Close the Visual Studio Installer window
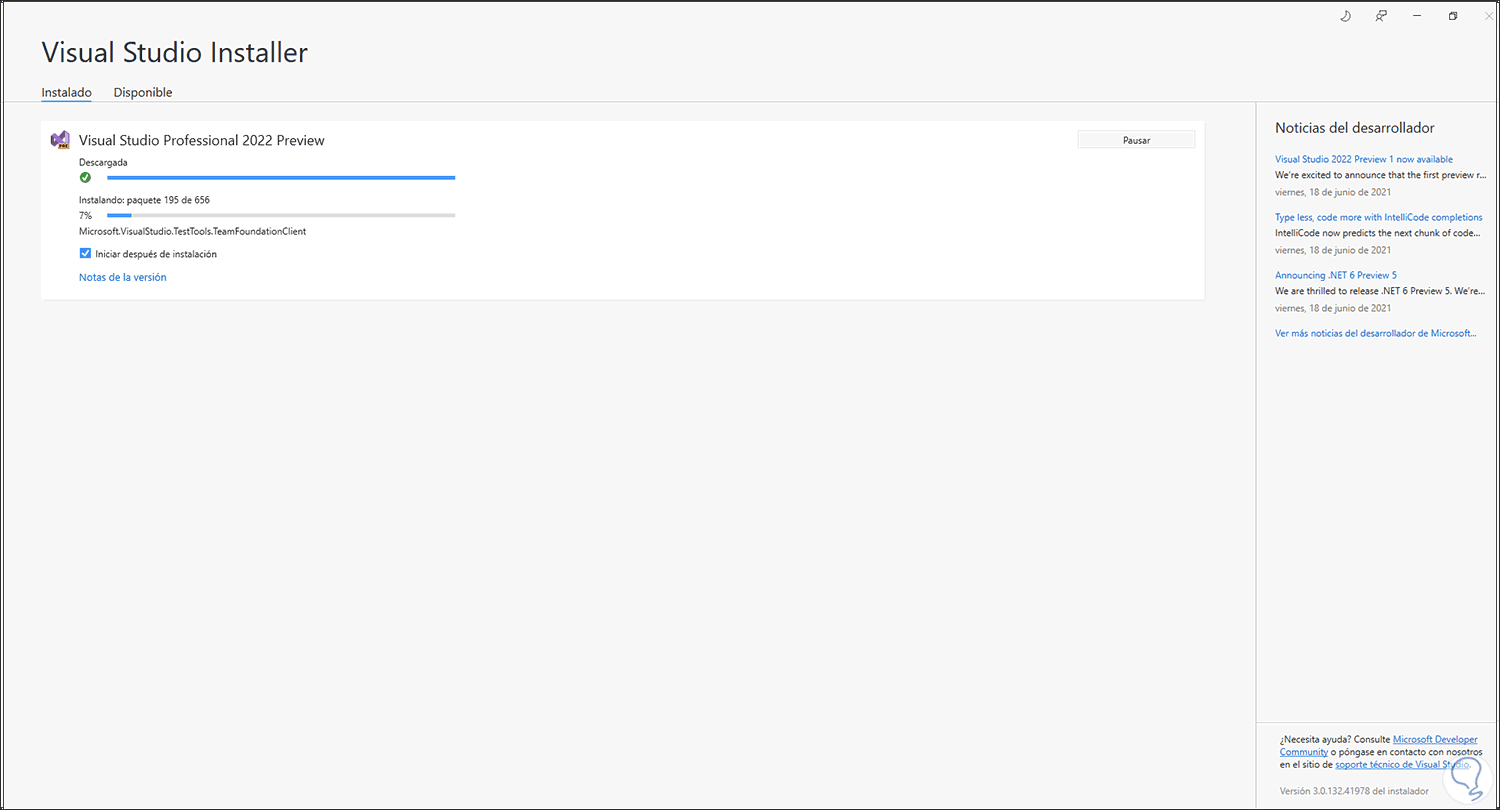 (1488, 16)
